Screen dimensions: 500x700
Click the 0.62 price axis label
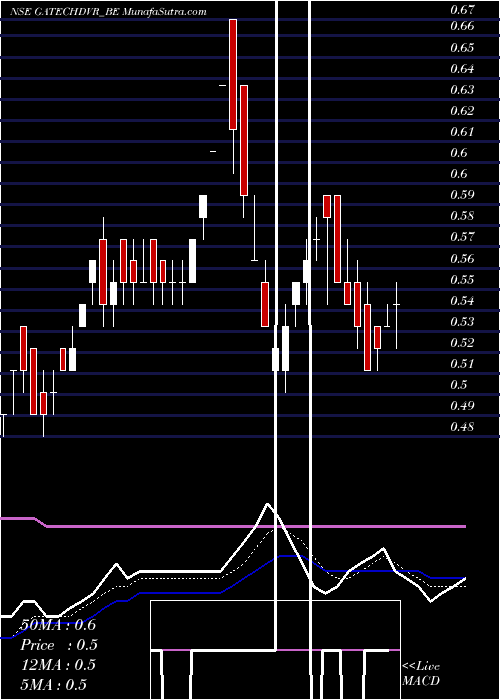pos(462,111)
